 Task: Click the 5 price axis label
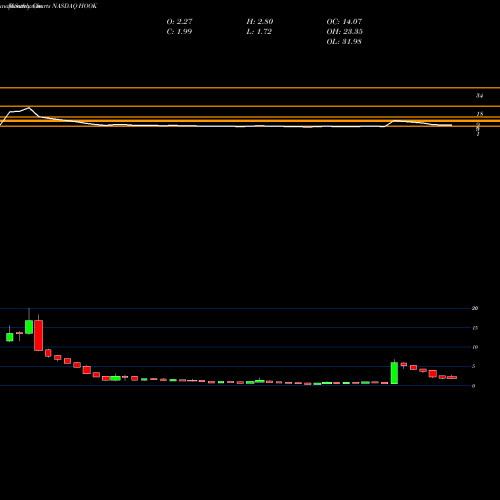click(x=474, y=366)
